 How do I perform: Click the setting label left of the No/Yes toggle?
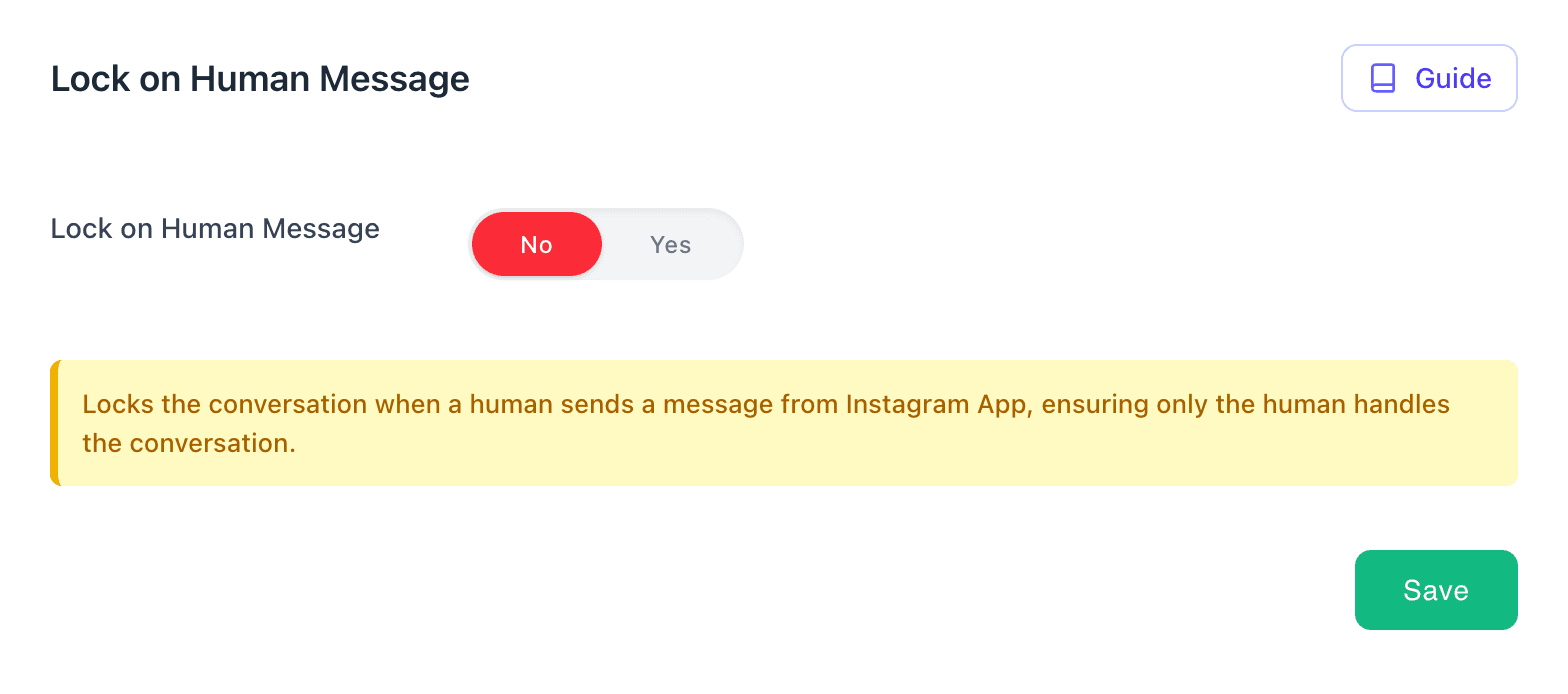click(x=215, y=229)
